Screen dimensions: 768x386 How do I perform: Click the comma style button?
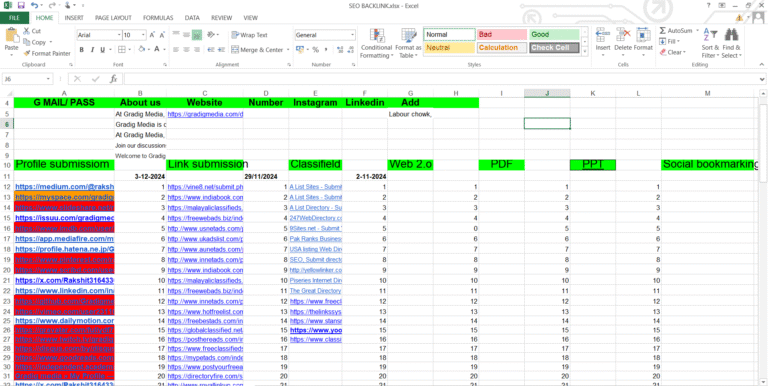point(326,49)
